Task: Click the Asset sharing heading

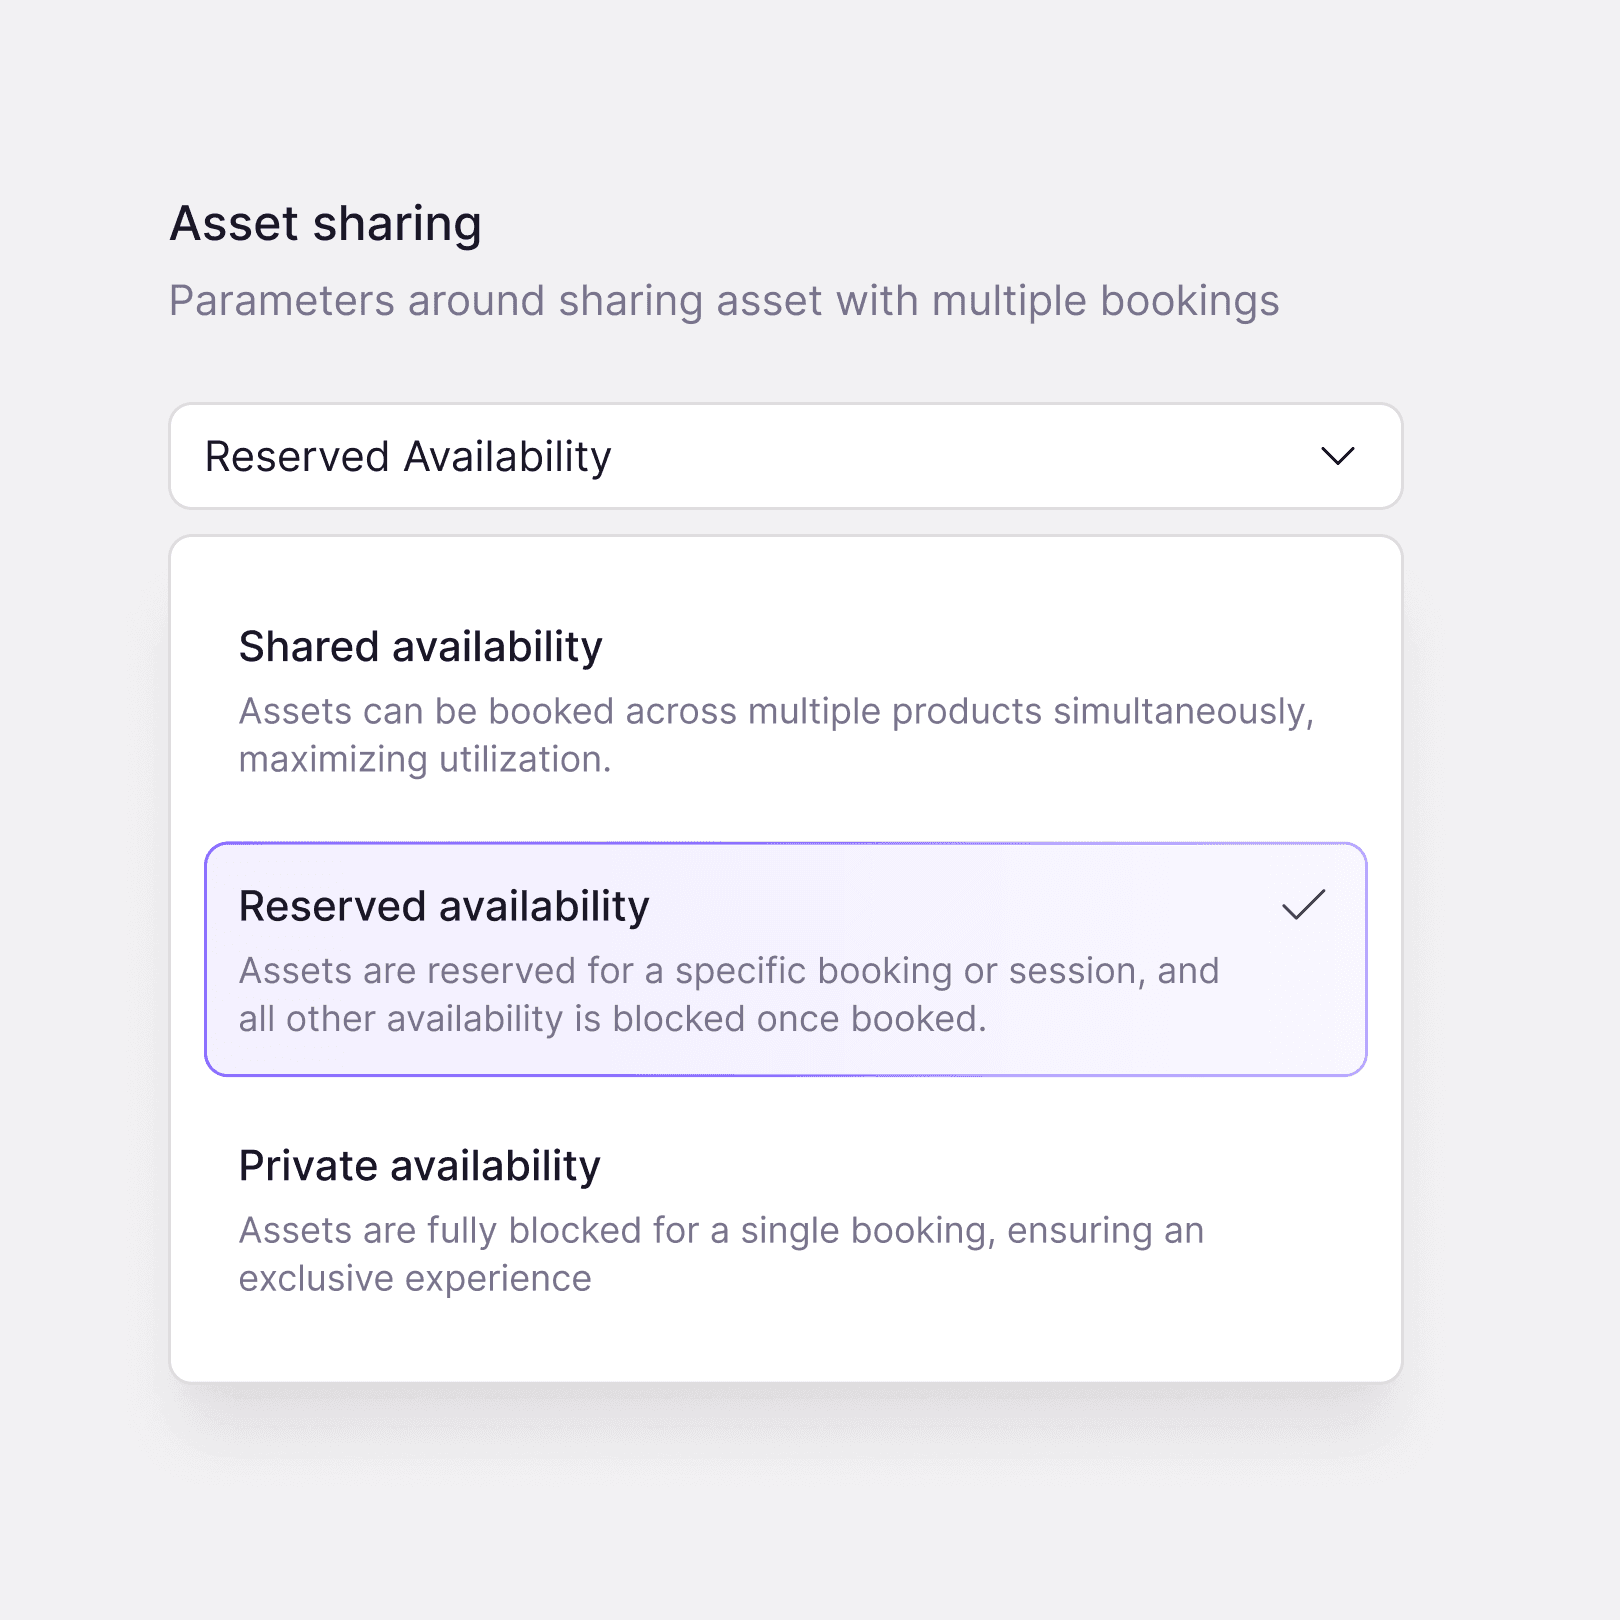Action: pyautogui.click(x=326, y=223)
